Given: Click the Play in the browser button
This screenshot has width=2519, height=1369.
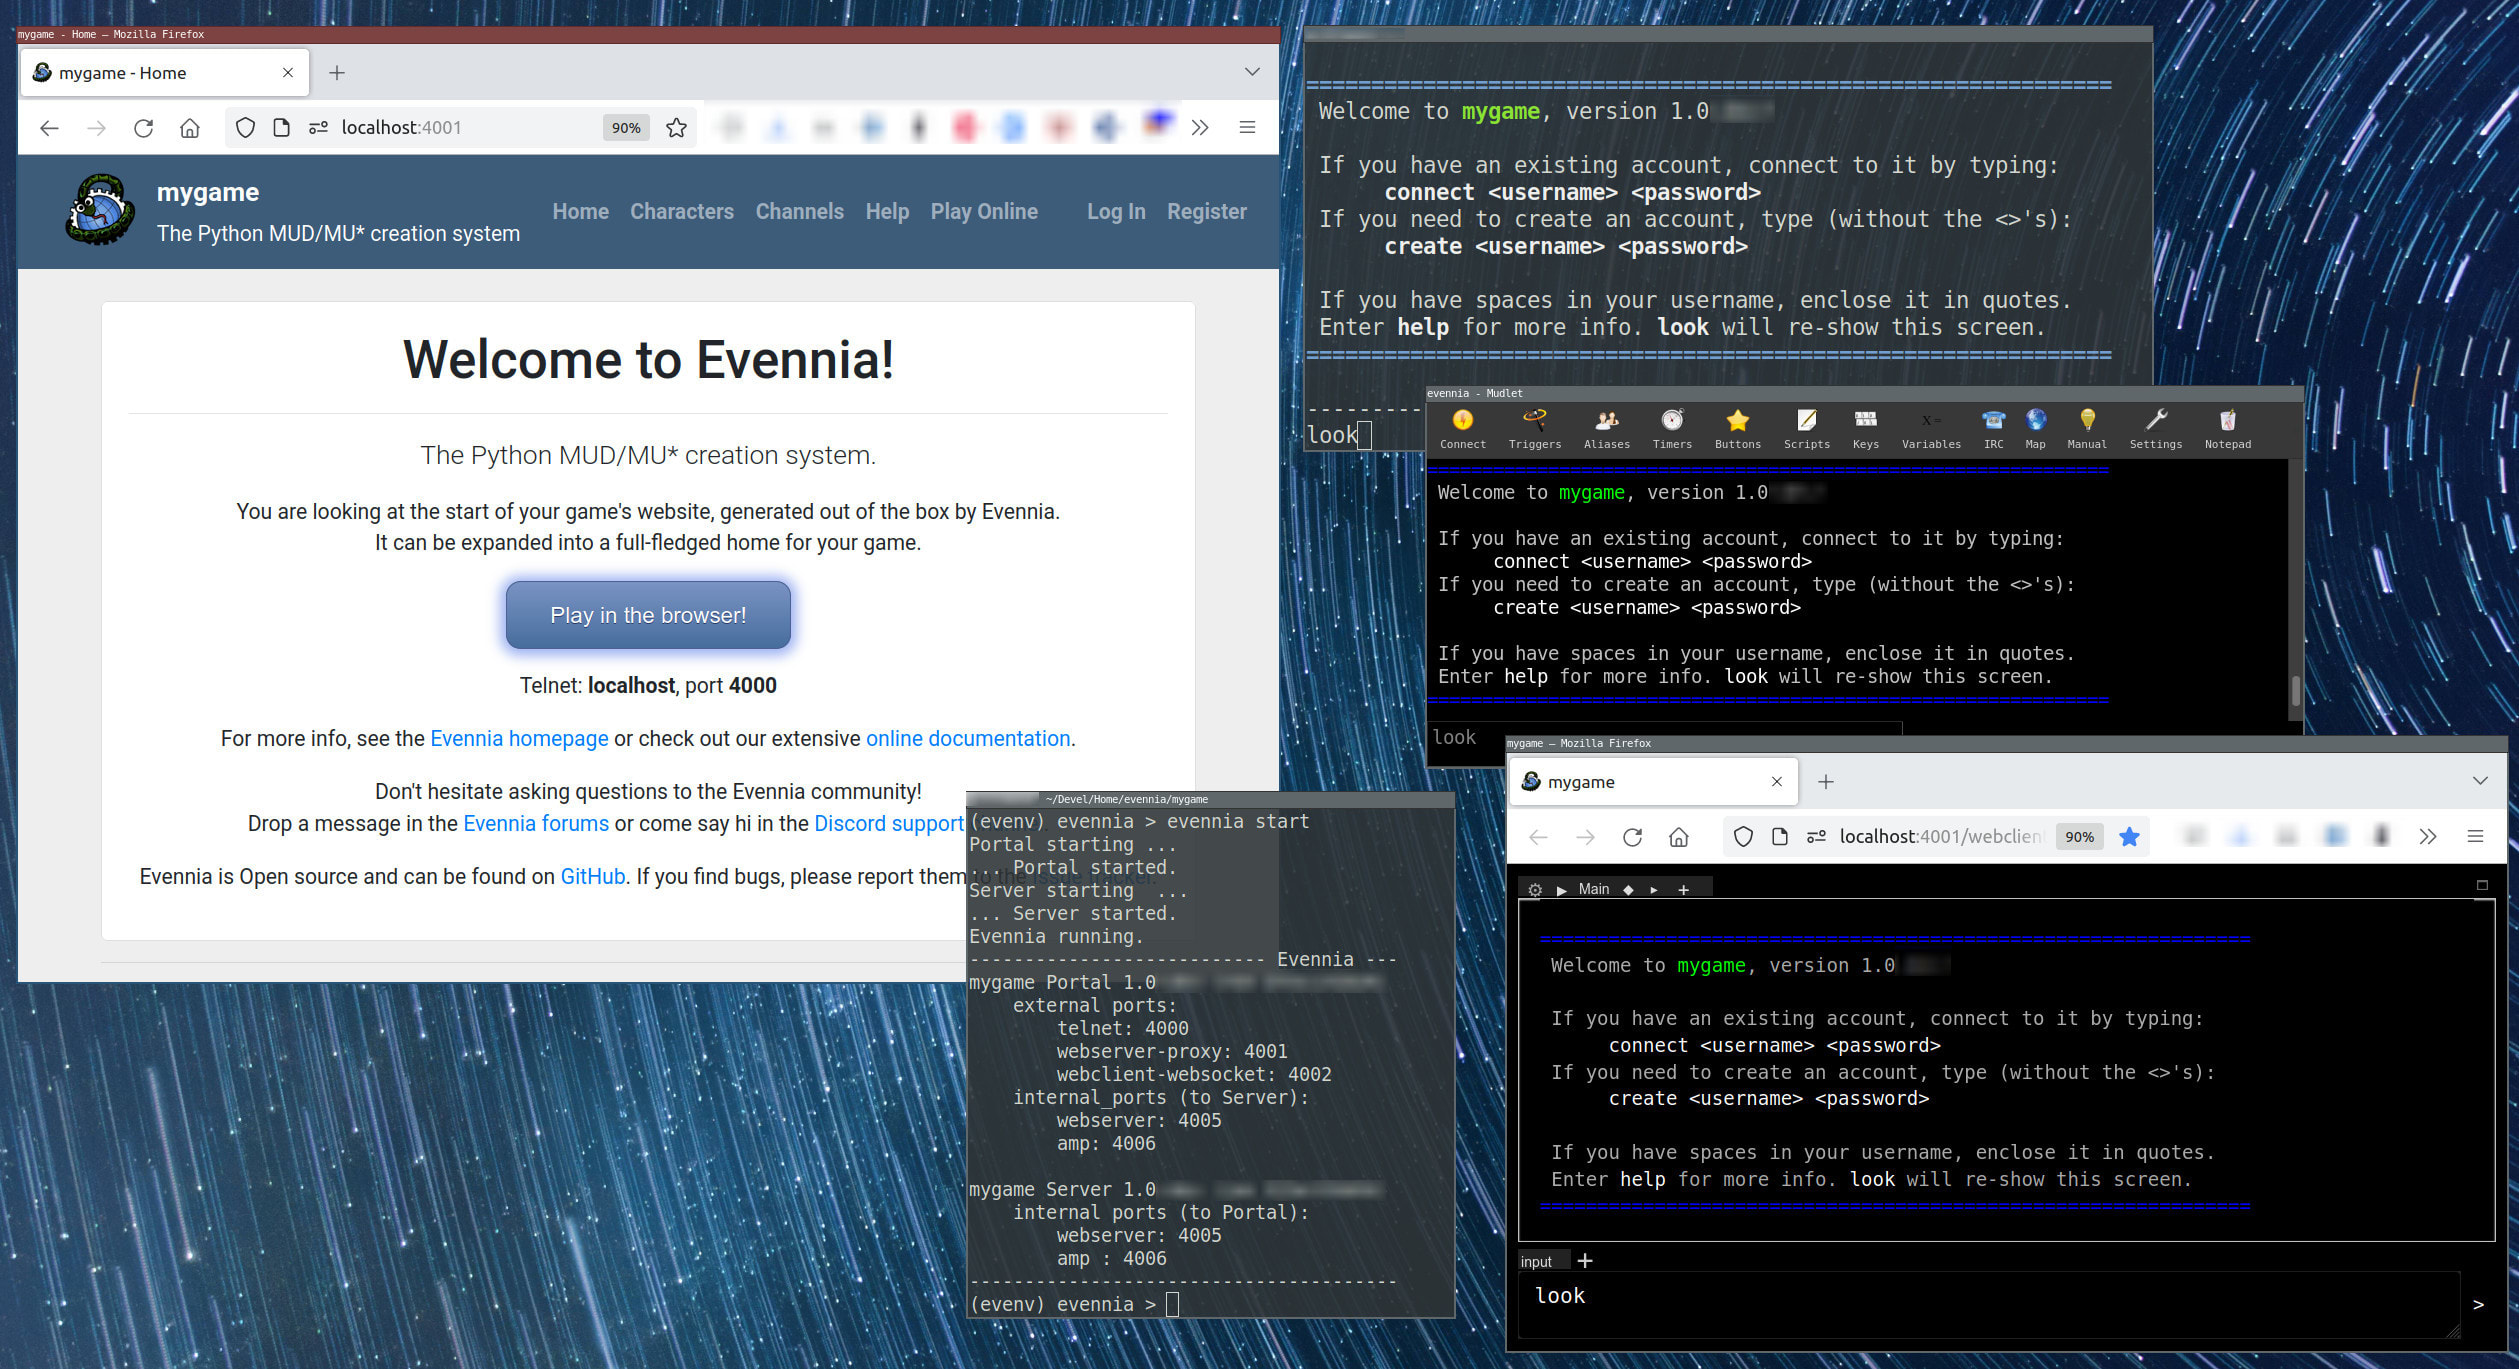Looking at the screenshot, I should coord(647,615).
